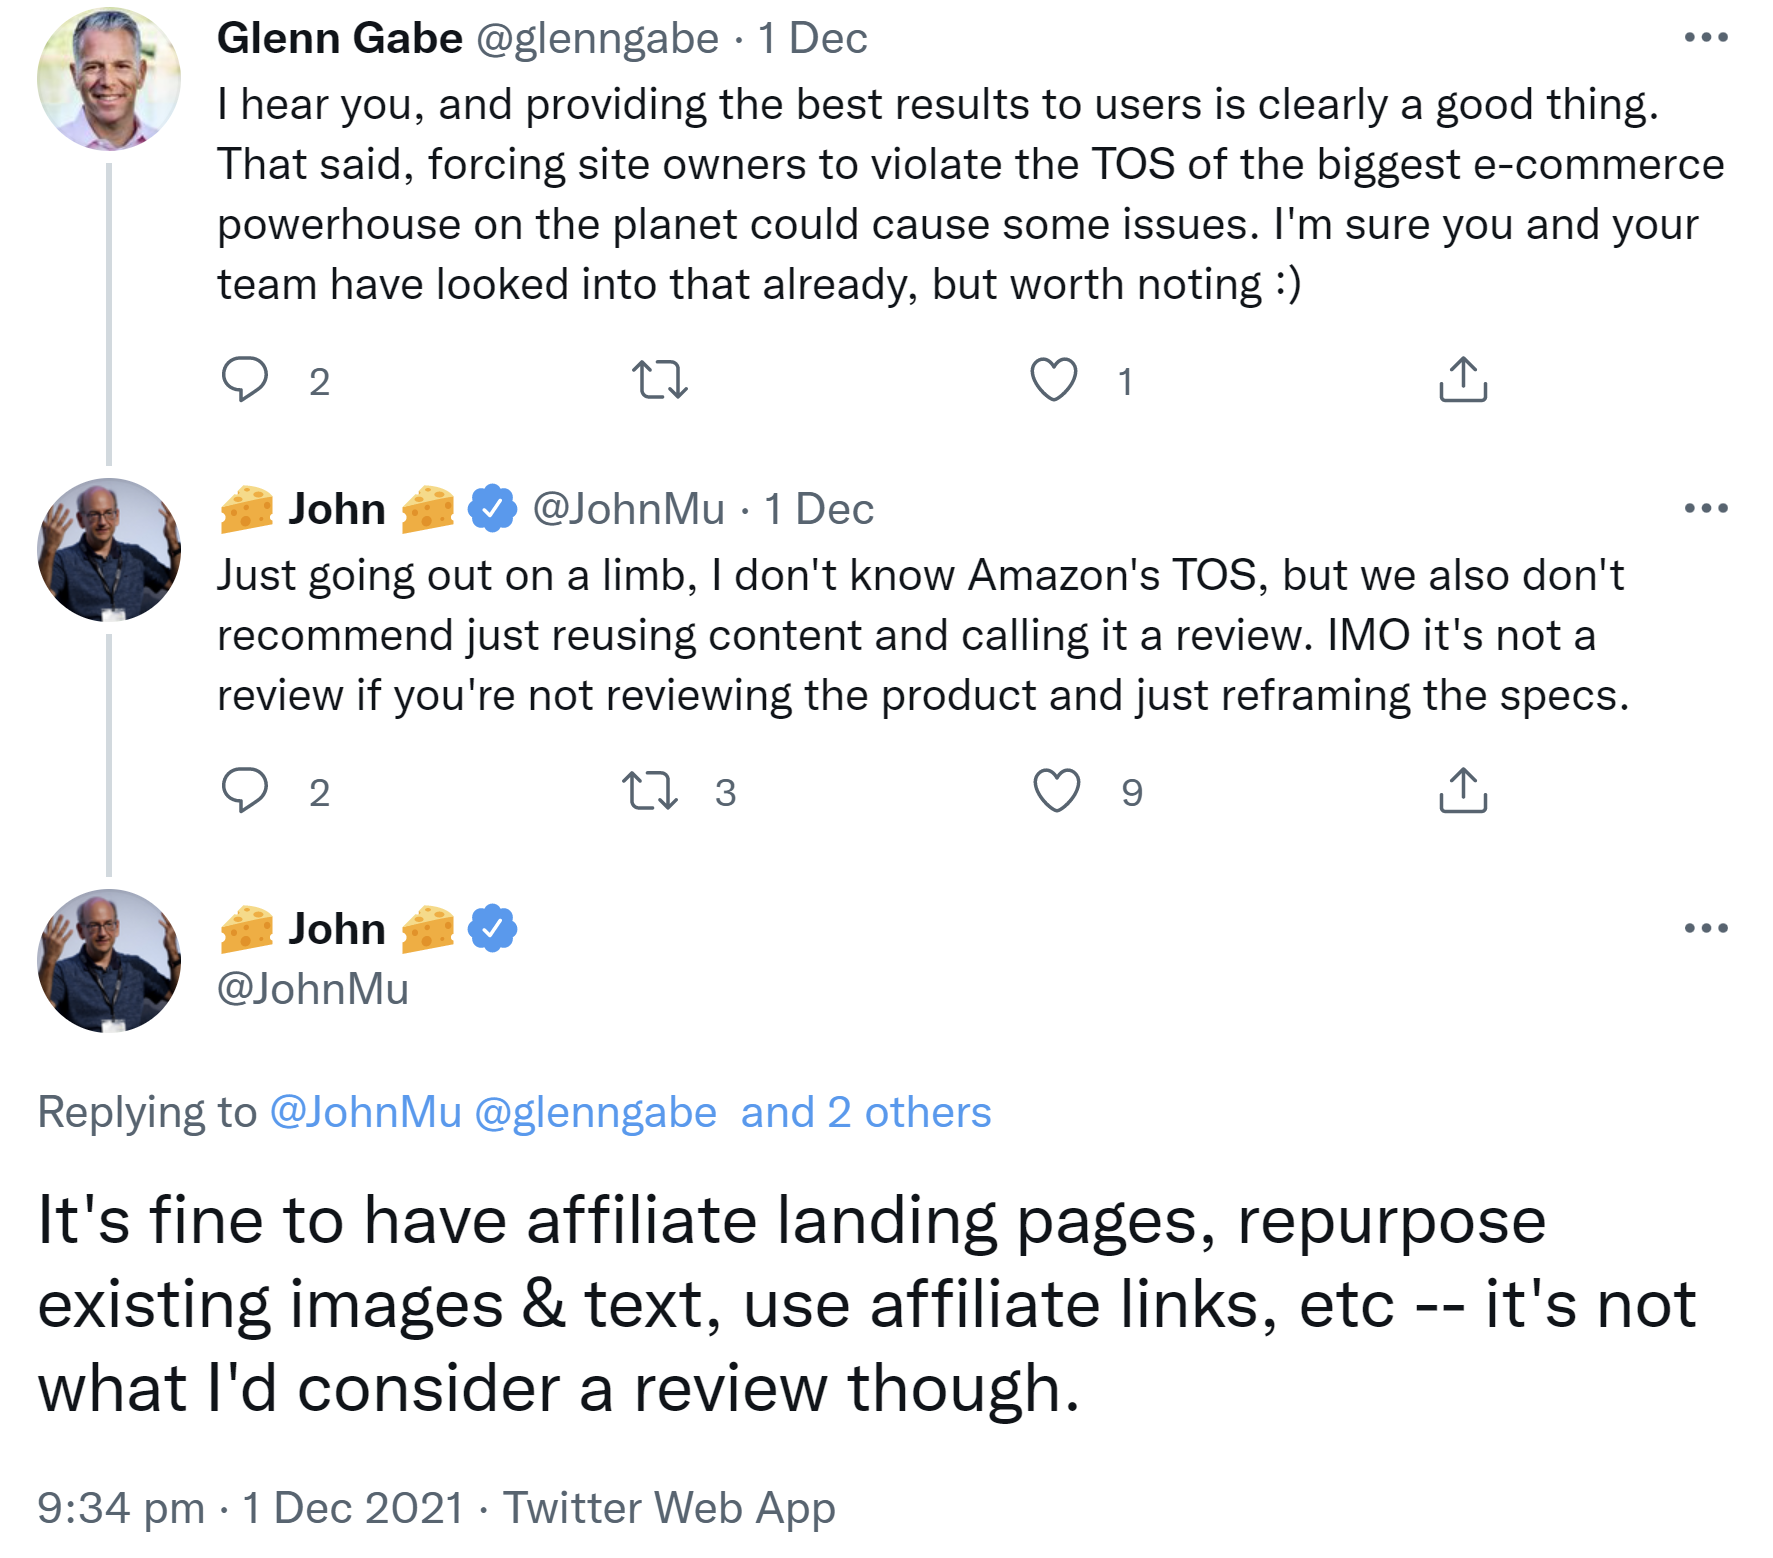1773x1558 pixels.
Task: Open the @glenngabe link in Replying to
Action: point(595,1113)
